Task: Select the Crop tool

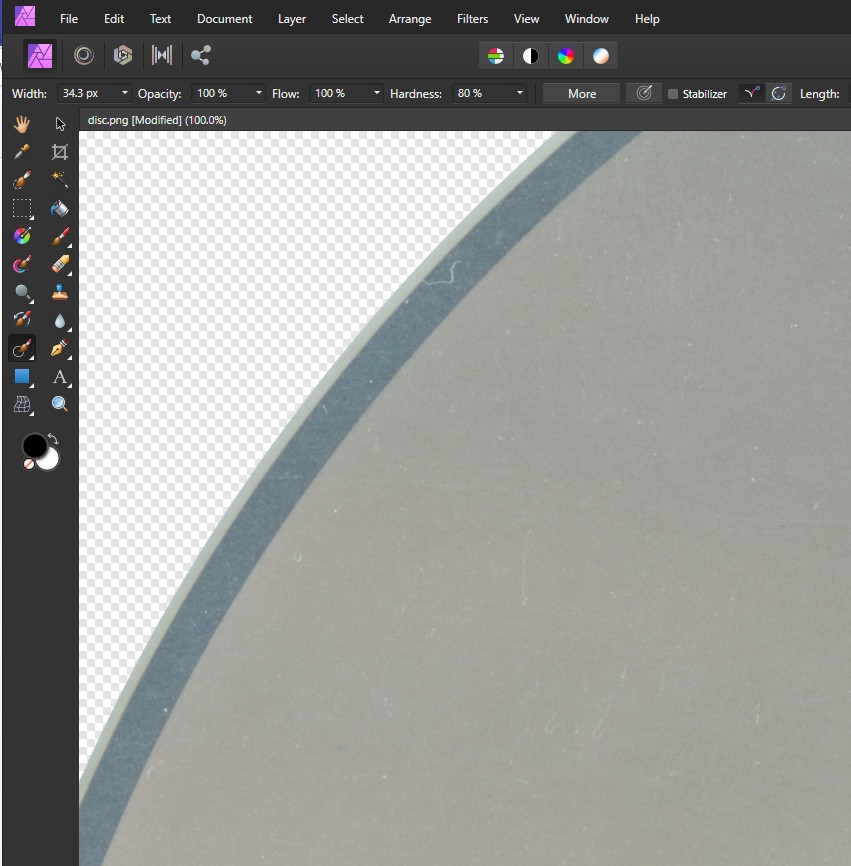Action: 60,152
